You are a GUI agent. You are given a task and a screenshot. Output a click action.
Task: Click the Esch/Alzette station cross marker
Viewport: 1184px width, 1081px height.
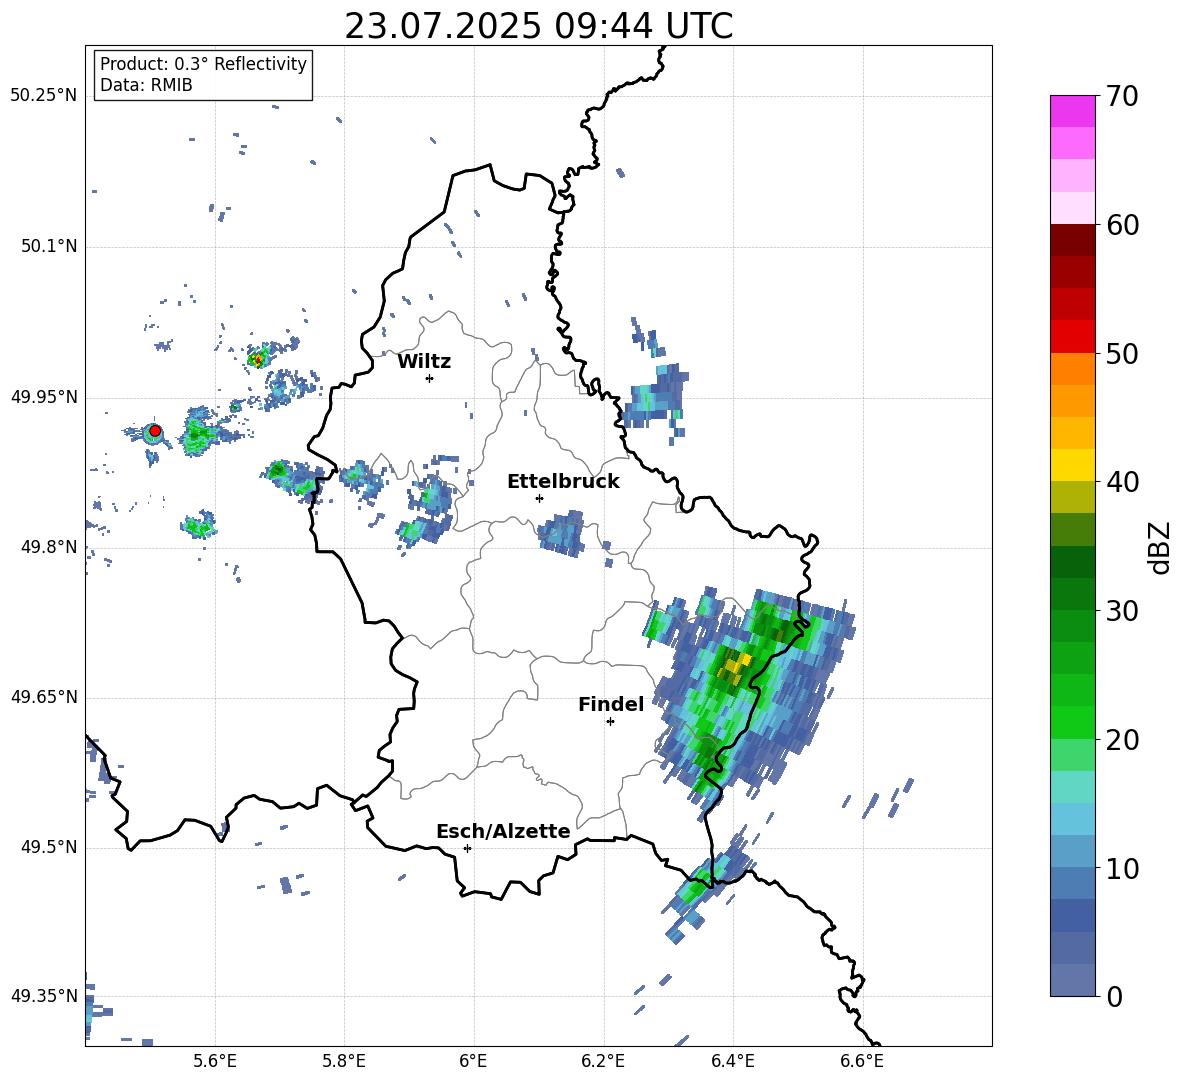click(467, 848)
